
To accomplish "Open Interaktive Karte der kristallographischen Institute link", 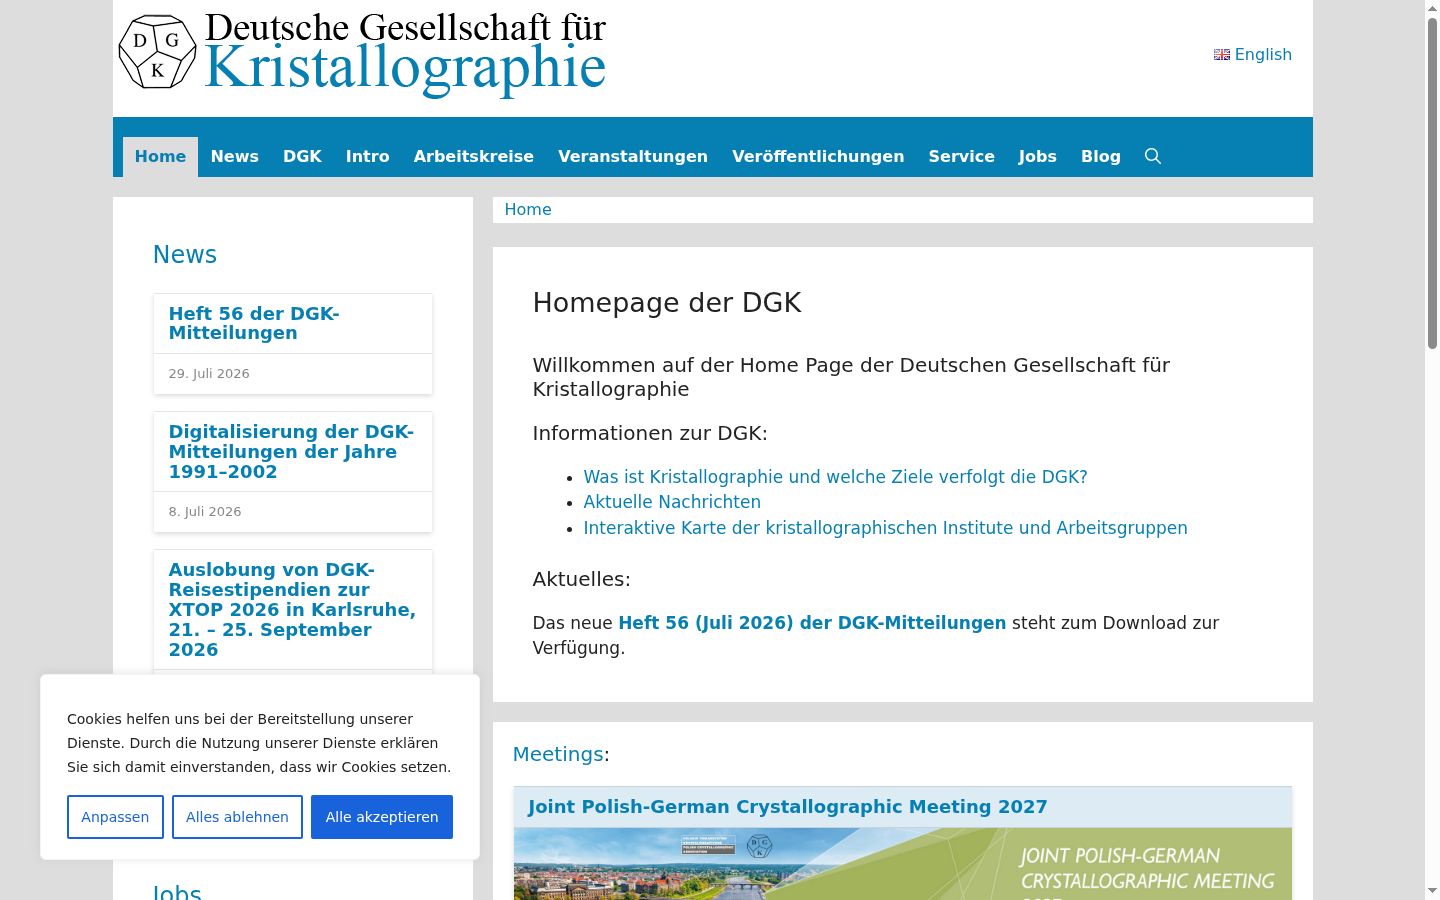I will point(885,528).
